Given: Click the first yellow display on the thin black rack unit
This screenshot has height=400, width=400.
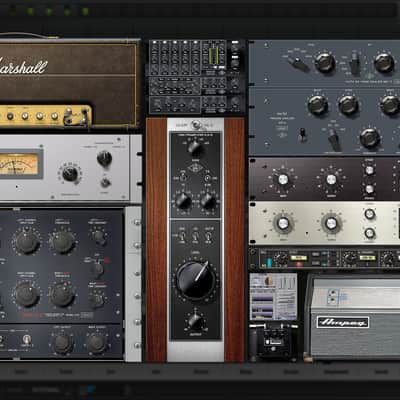Looking at the screenshot, I should tap(298, 257).
